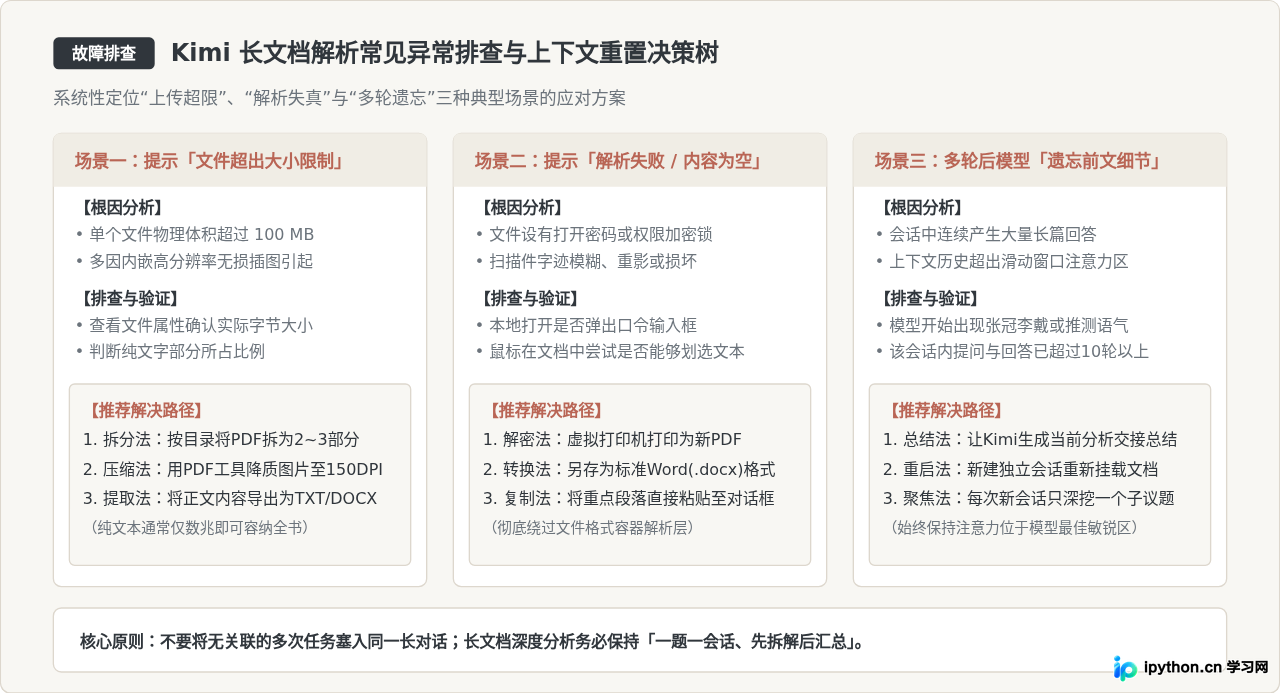Select step 3. 复制法：将重点段落直接粘贴至对话框
The image size is (1280, 694).
point(629,498)
